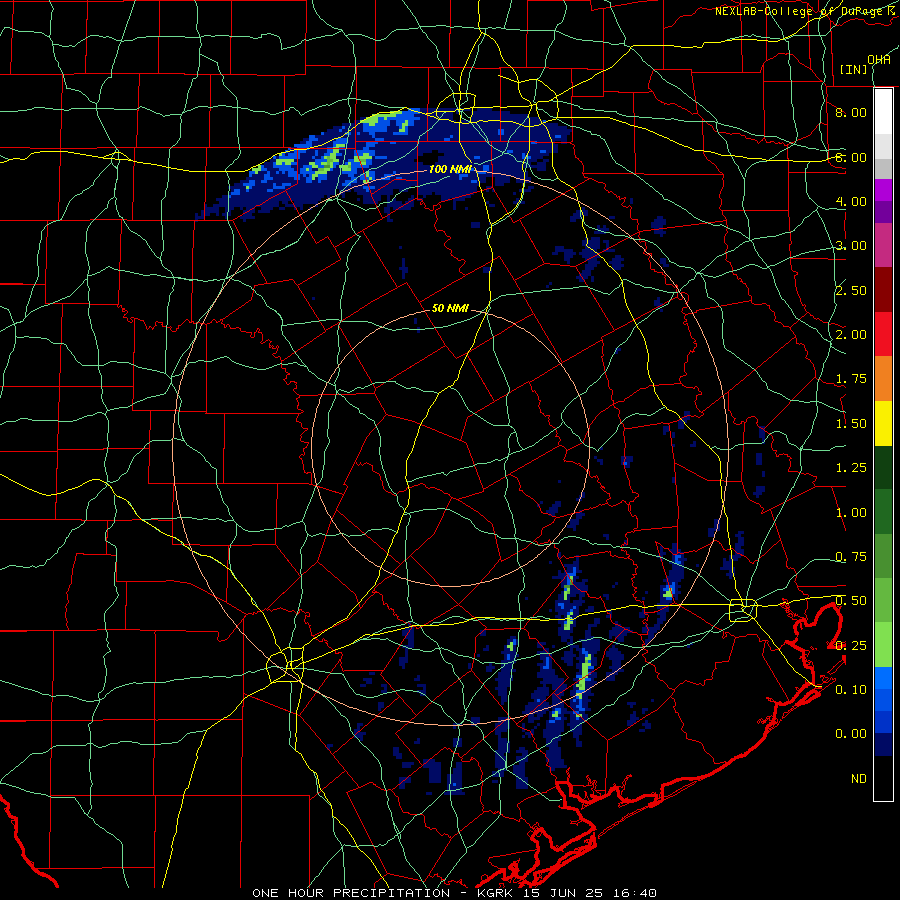Click the 1.25 legend value
900x900 pixels.
click(851, 468)
